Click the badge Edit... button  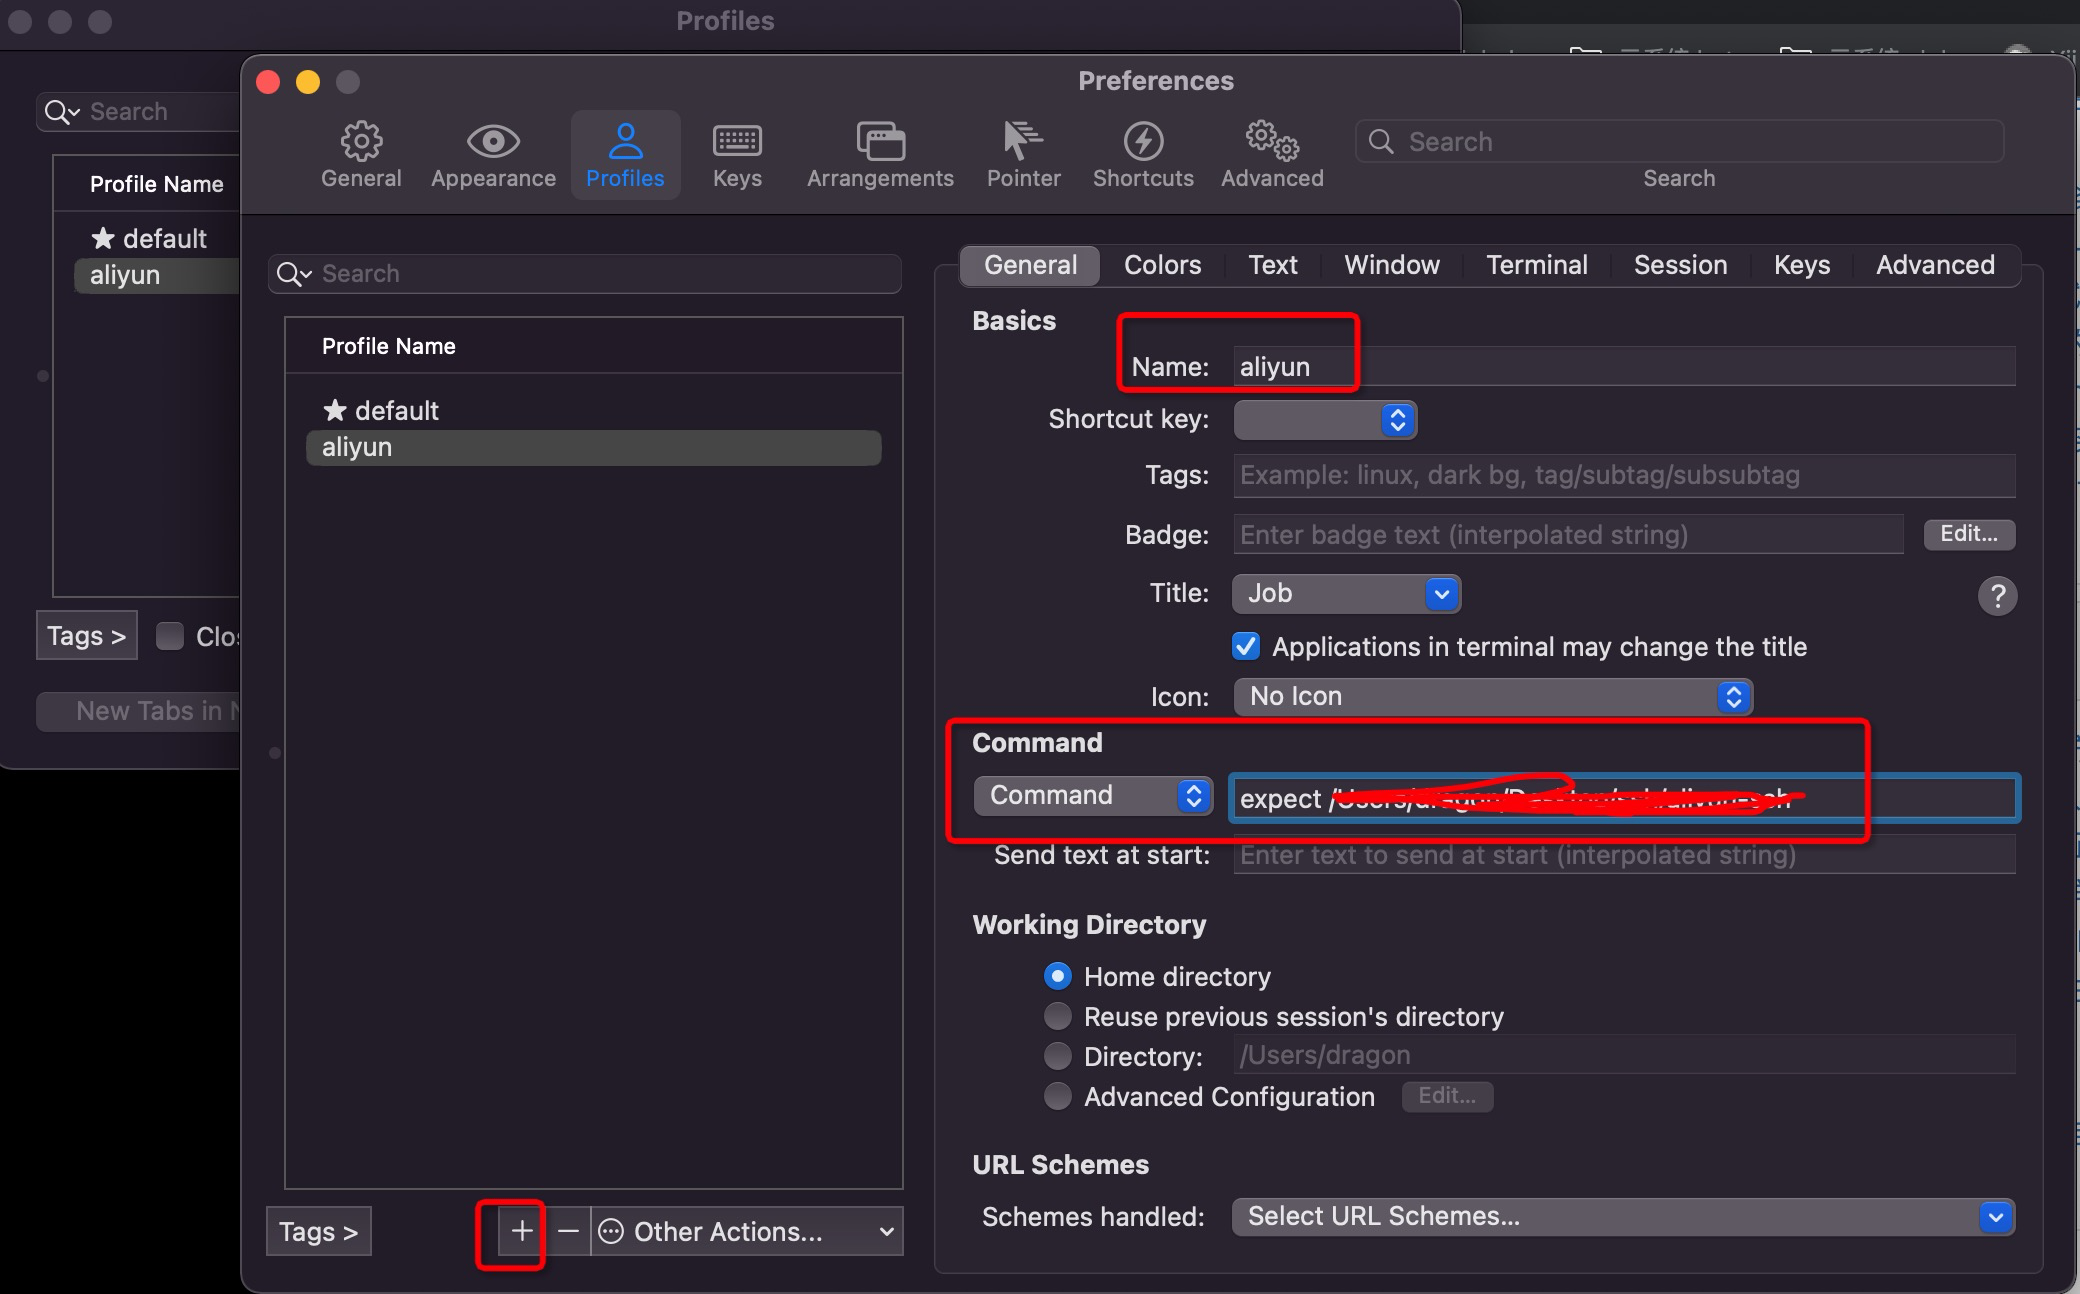point(1968,534)
